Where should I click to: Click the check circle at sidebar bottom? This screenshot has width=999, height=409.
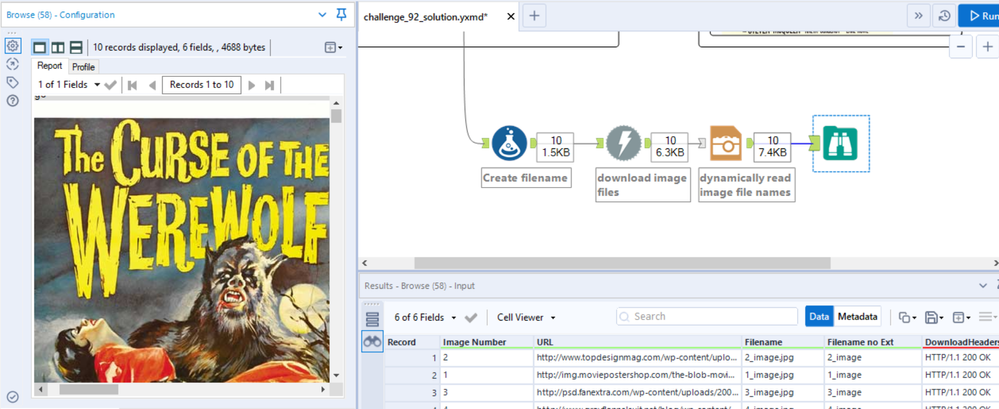coord(12,397)
